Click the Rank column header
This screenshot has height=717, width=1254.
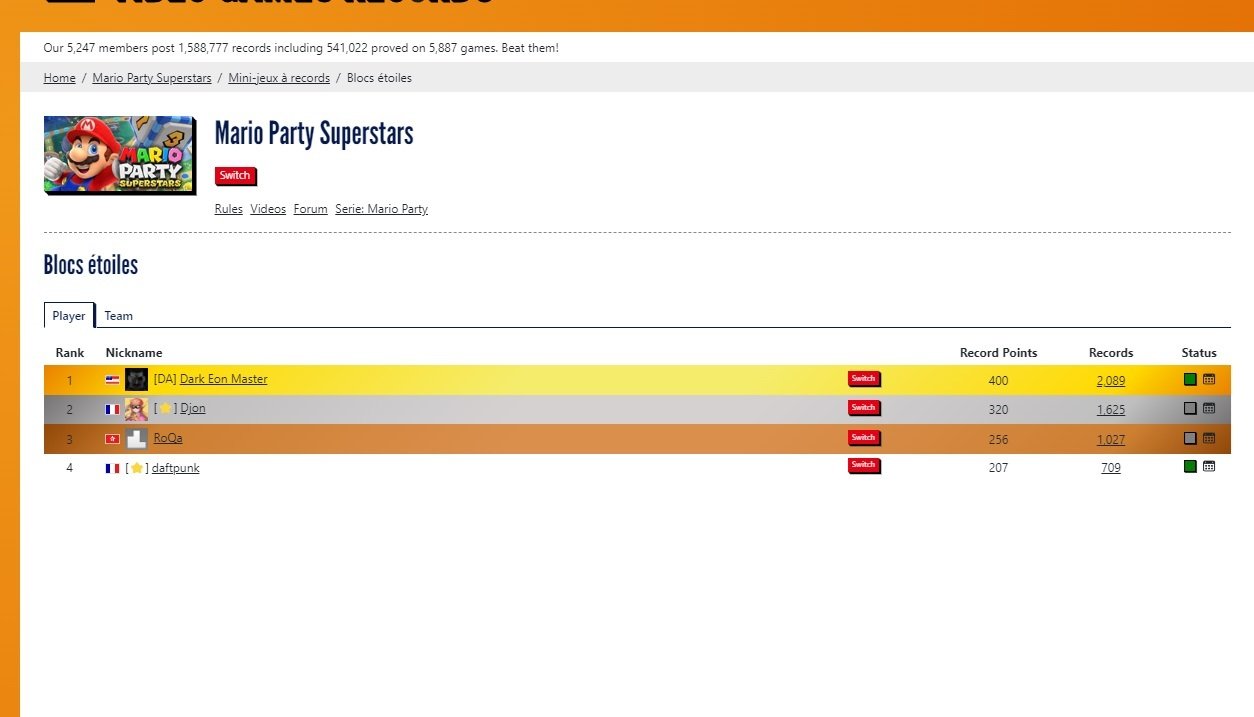(x=70, y=353)
